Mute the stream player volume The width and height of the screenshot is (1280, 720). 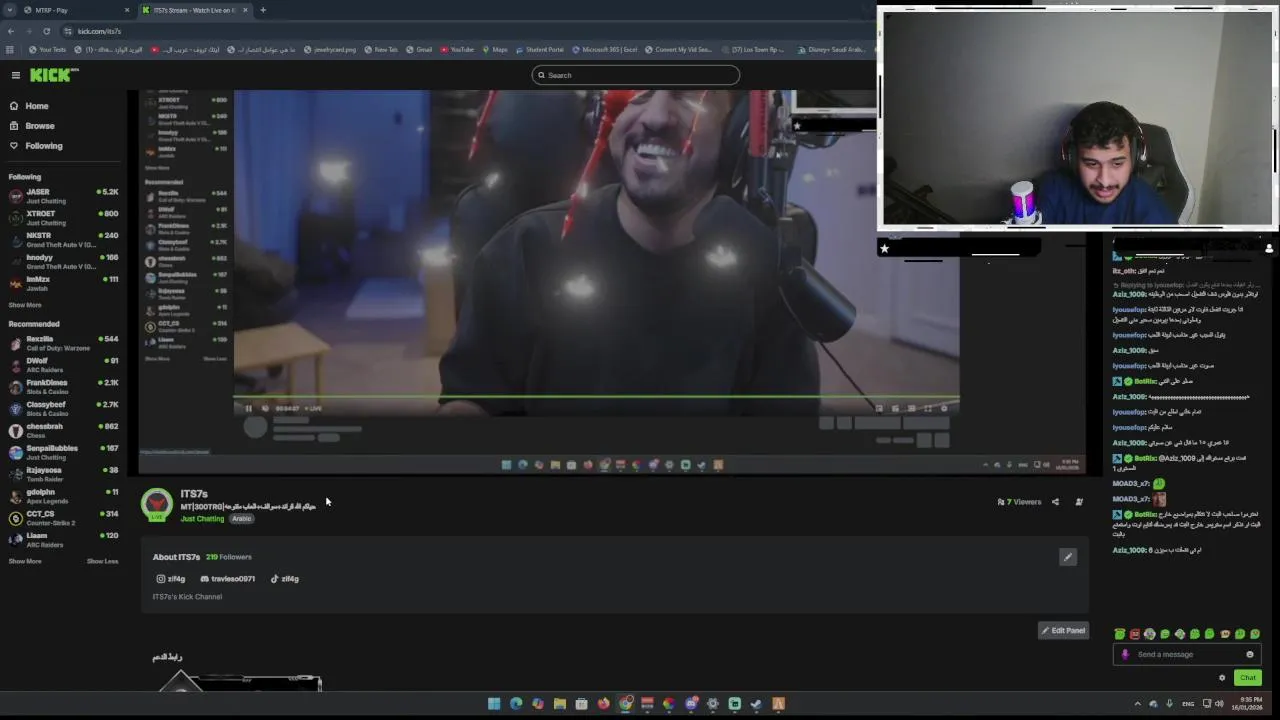pos(265,408)
